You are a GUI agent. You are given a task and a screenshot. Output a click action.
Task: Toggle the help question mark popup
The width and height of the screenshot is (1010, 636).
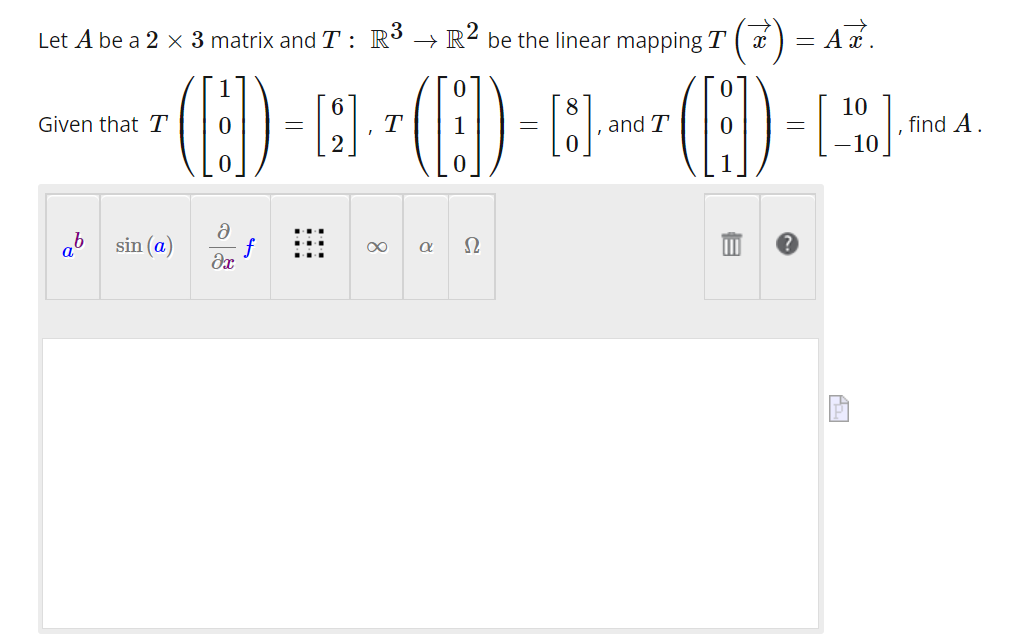[x=786, y=246]
